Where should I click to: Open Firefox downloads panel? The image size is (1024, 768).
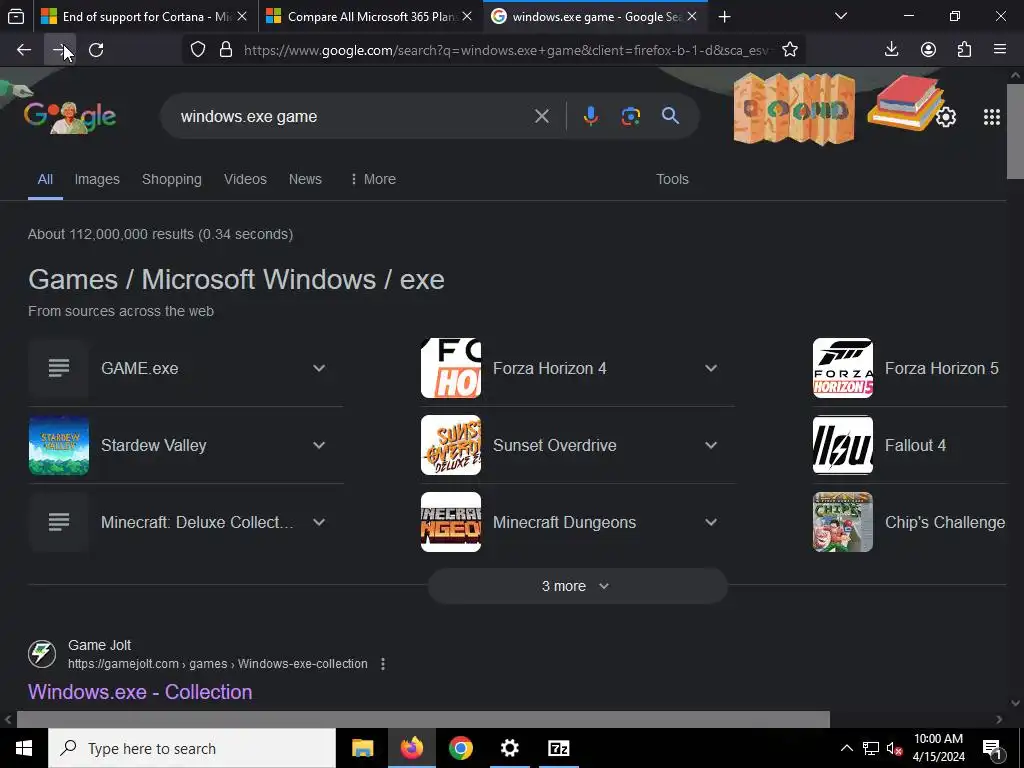tap(891, 49)
